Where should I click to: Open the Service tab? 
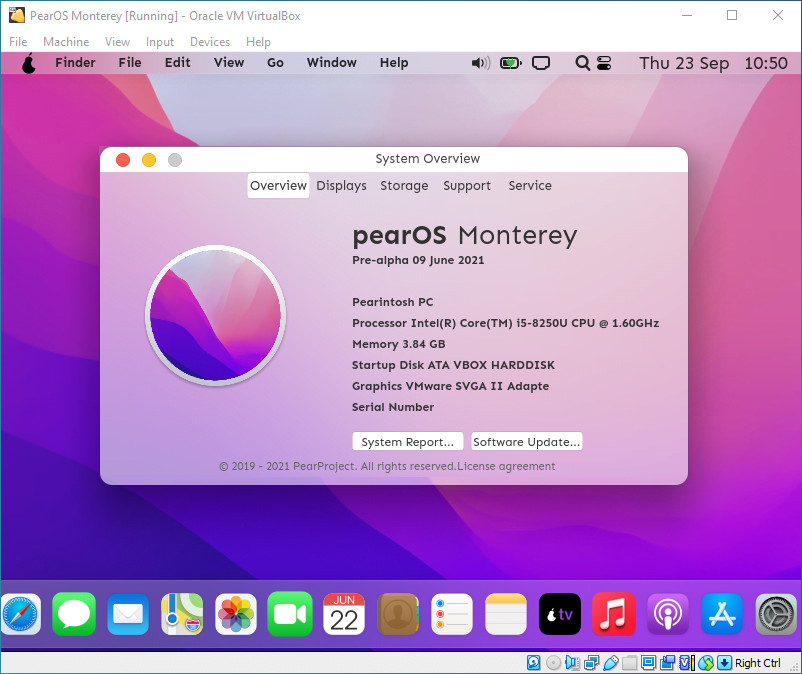point(530,186)
